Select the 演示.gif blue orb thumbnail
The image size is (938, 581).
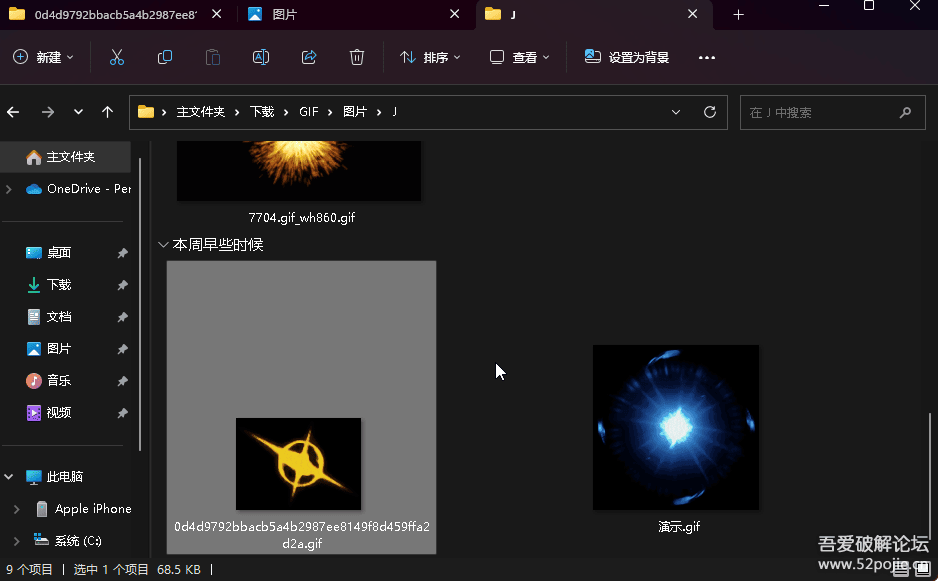(x=676, y=427)
